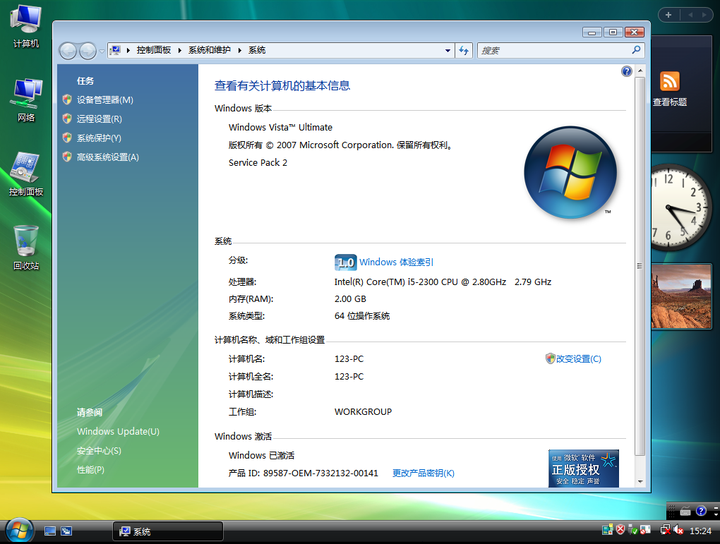This screenshot has height=544, width=720.
Task: Select the 网络 desktop icon
Action: tap(26, 100)
